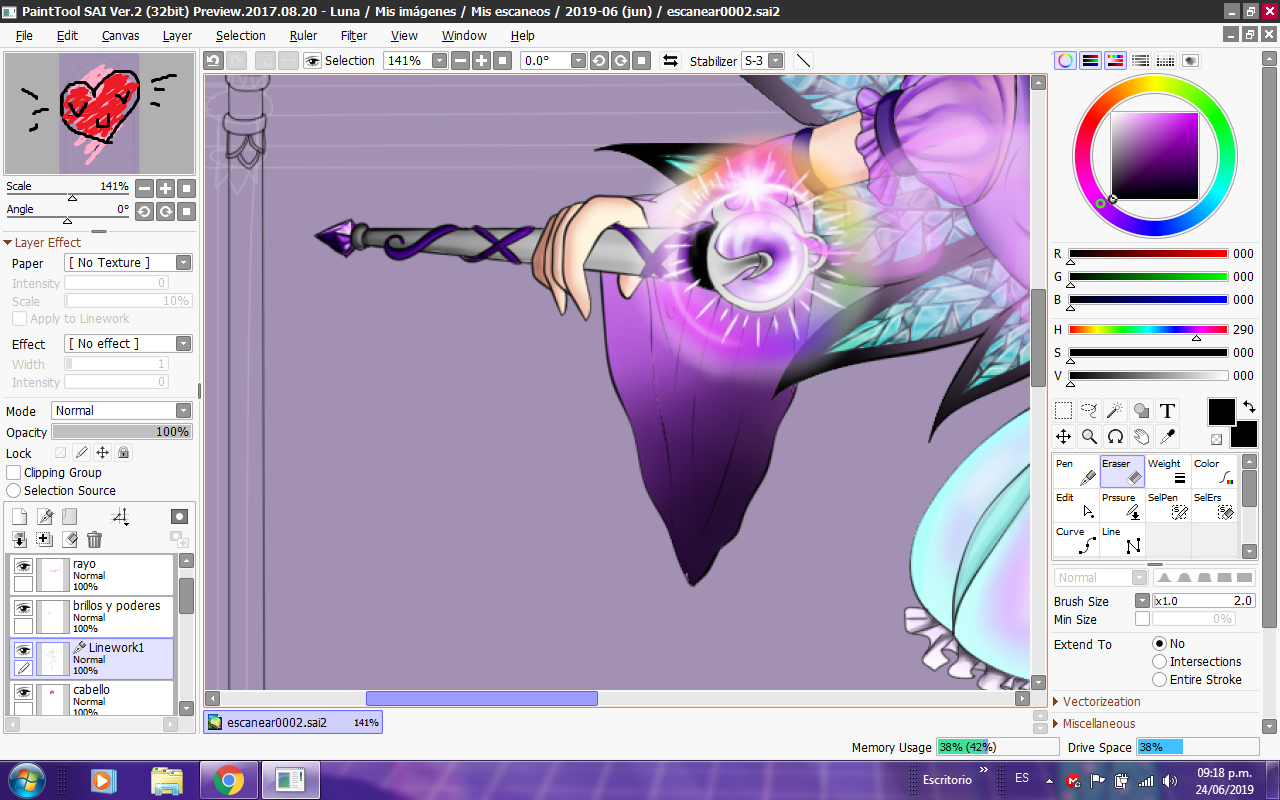This screenshot has width=1280, height=800.
Task: Delete the current layer with trash icon
Action: pos(94,540)
